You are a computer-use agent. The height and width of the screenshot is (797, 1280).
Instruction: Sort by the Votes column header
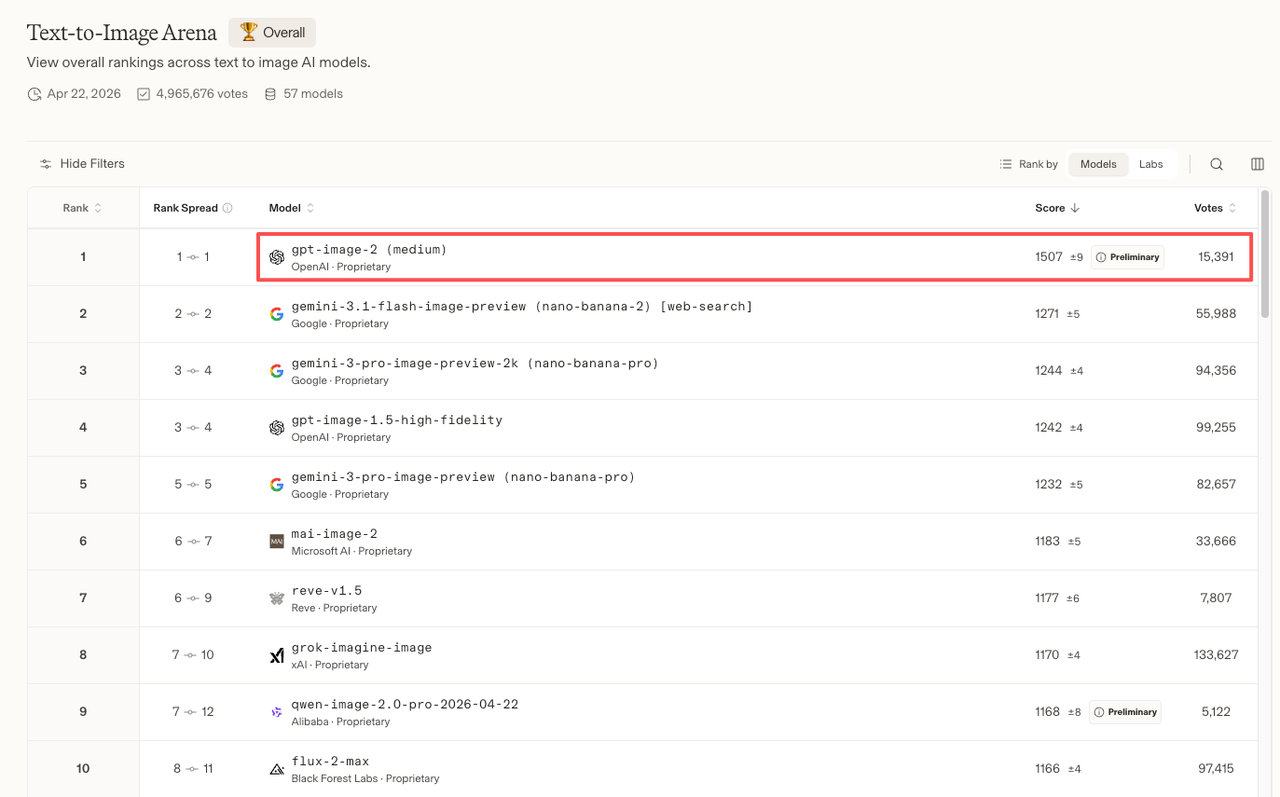(x=1215, y=208)
